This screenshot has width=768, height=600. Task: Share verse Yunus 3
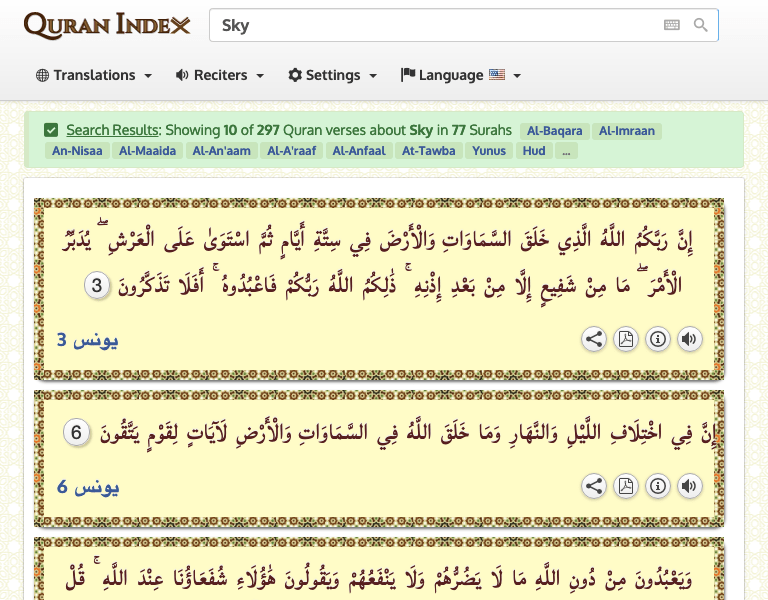[x=594, y=339]
